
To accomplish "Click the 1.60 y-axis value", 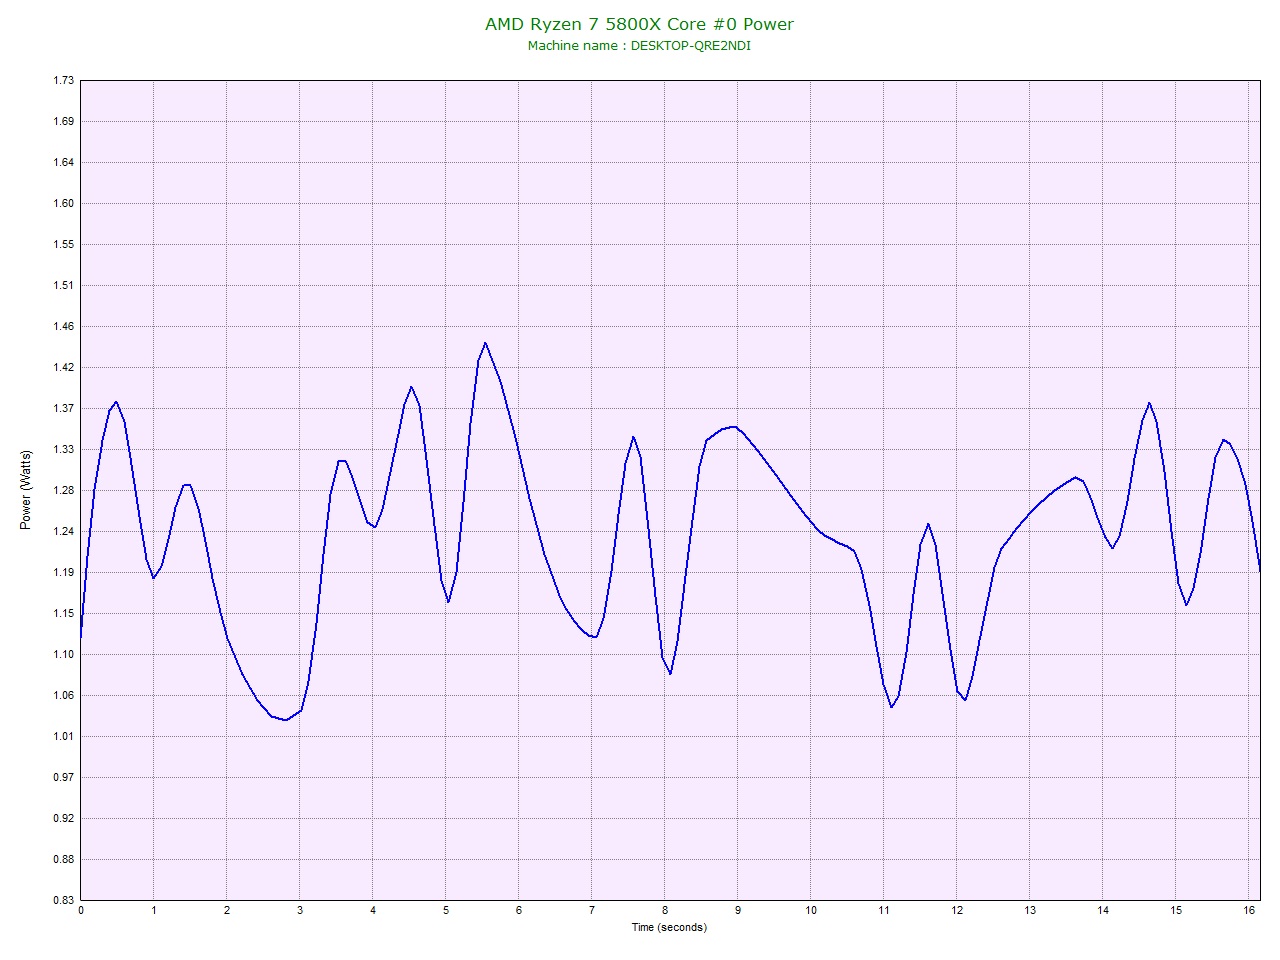I will click(x=63, y=203).
